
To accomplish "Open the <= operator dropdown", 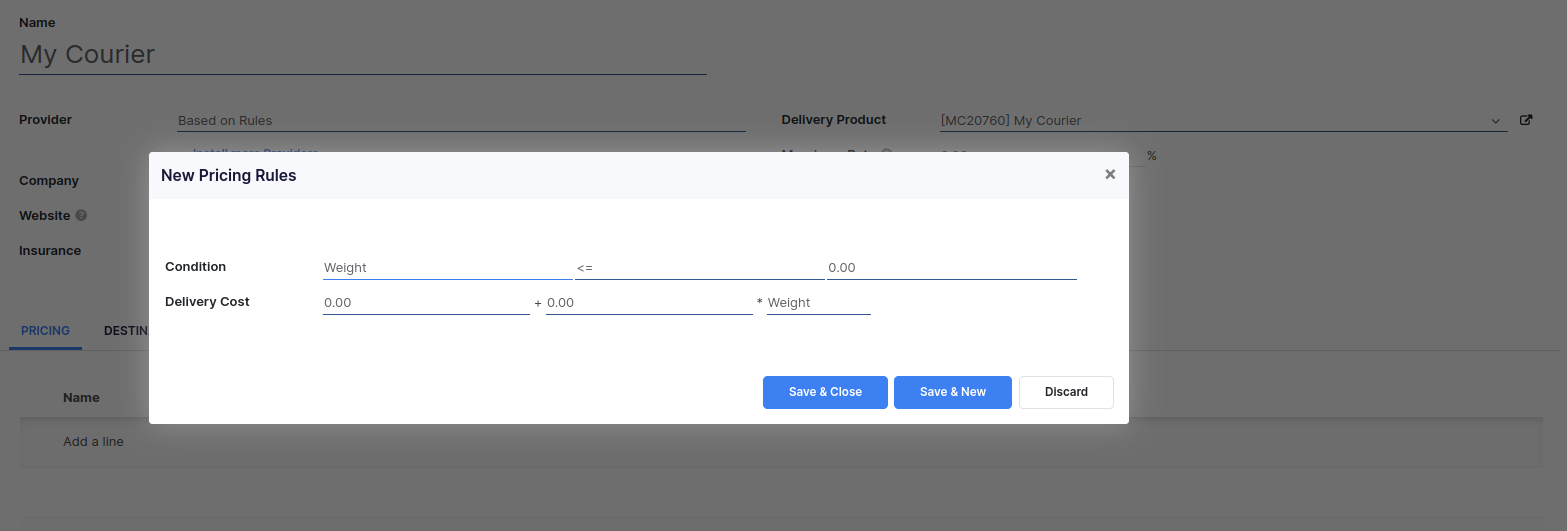I will 699,268.
